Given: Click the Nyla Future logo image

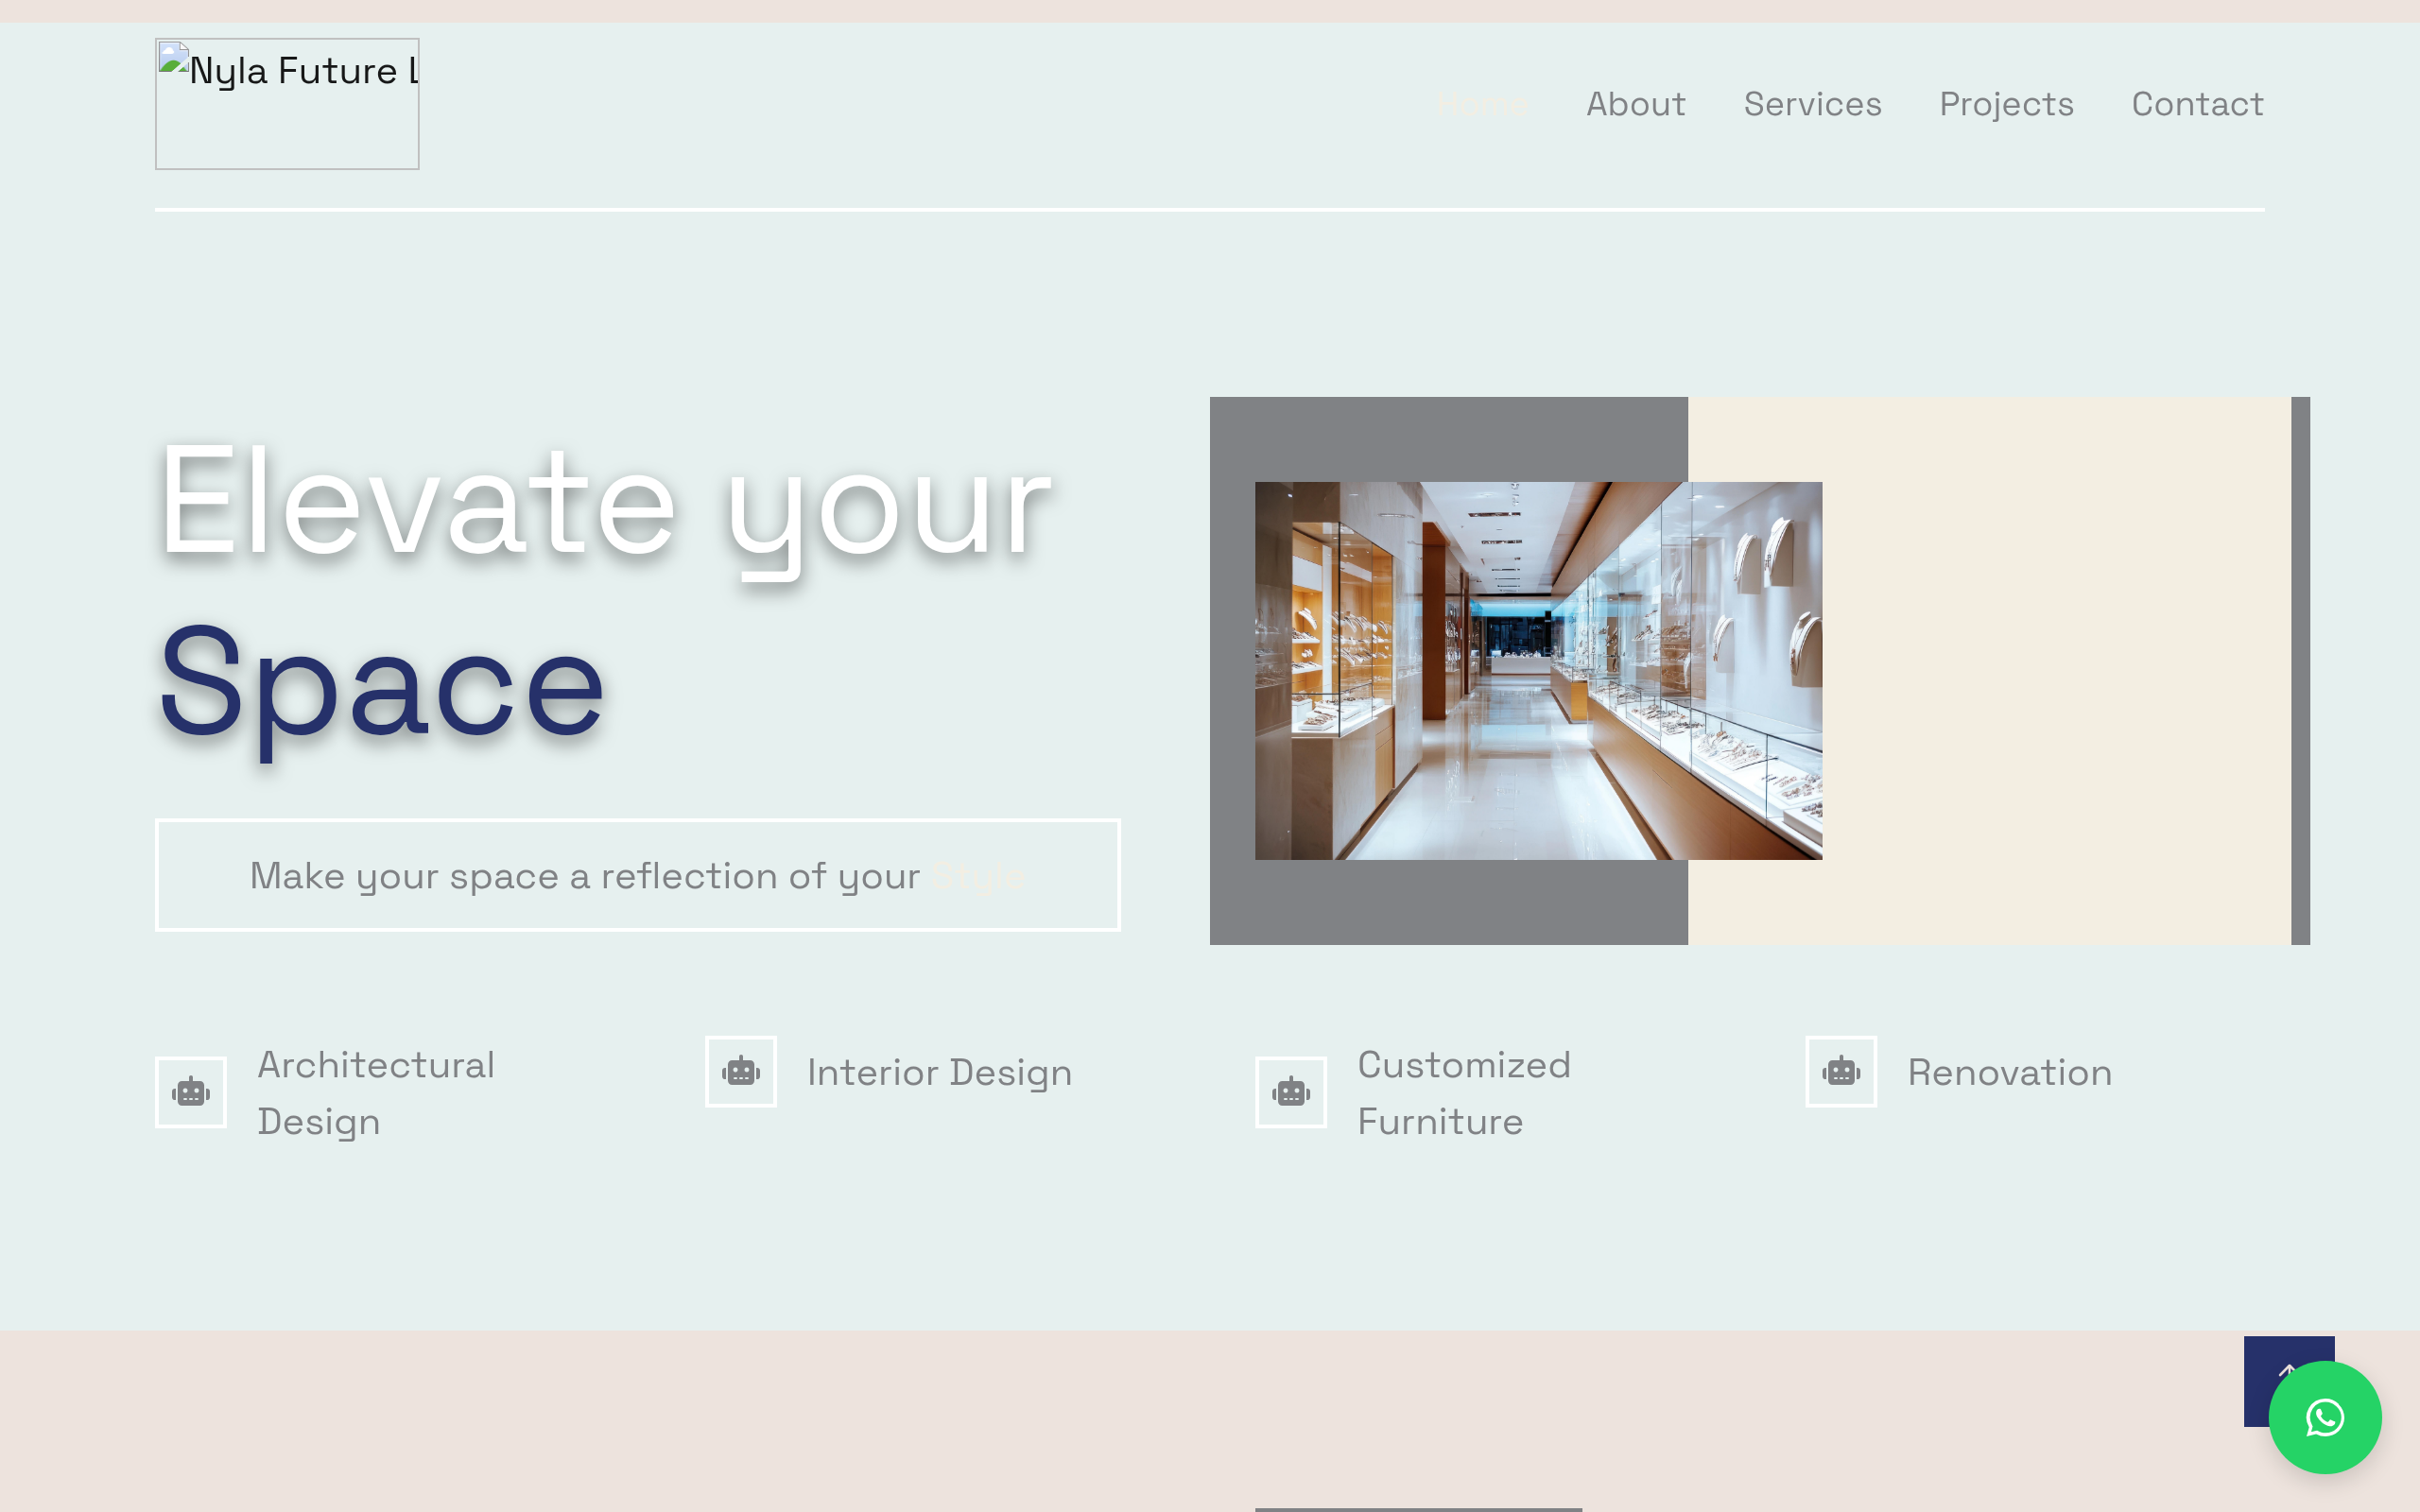Looking at the screenshot, I should pyautogui.click(x=287, y=104).
